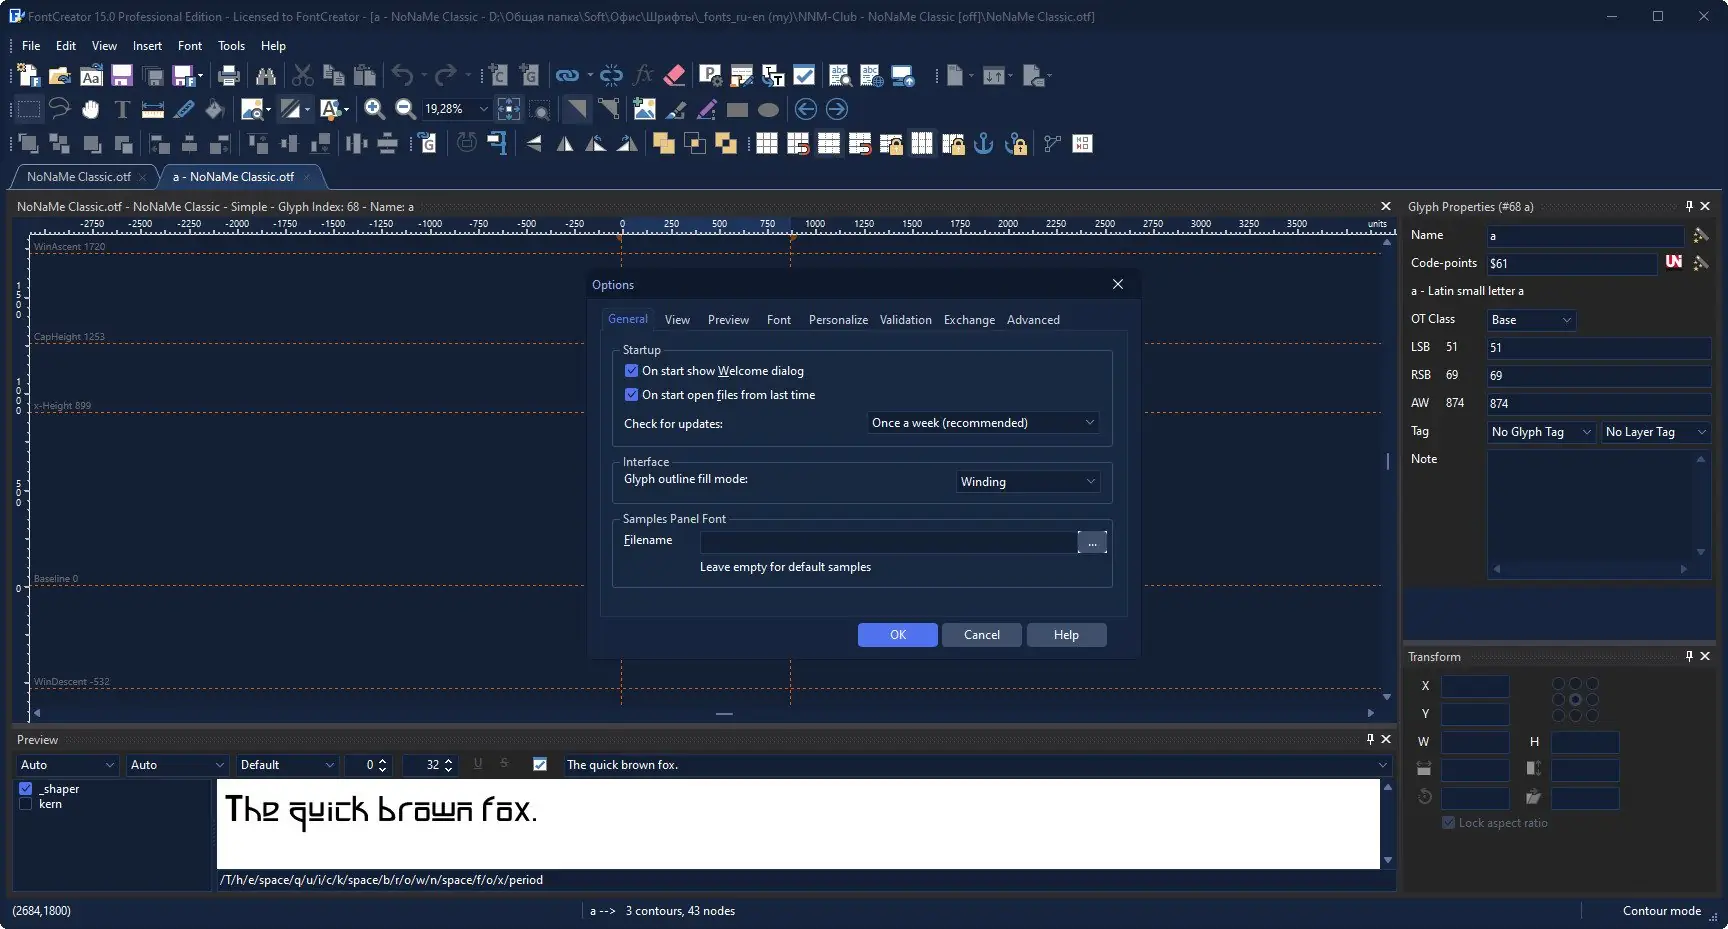Select the bottom-right transform origin radio button
The image size is (1728, 929).
(x=1592, y=716)
